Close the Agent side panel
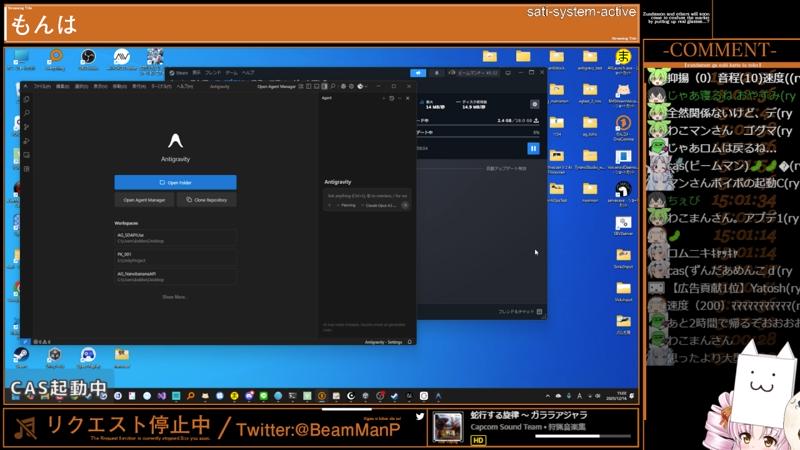800x450 pixels. (408, 98)
